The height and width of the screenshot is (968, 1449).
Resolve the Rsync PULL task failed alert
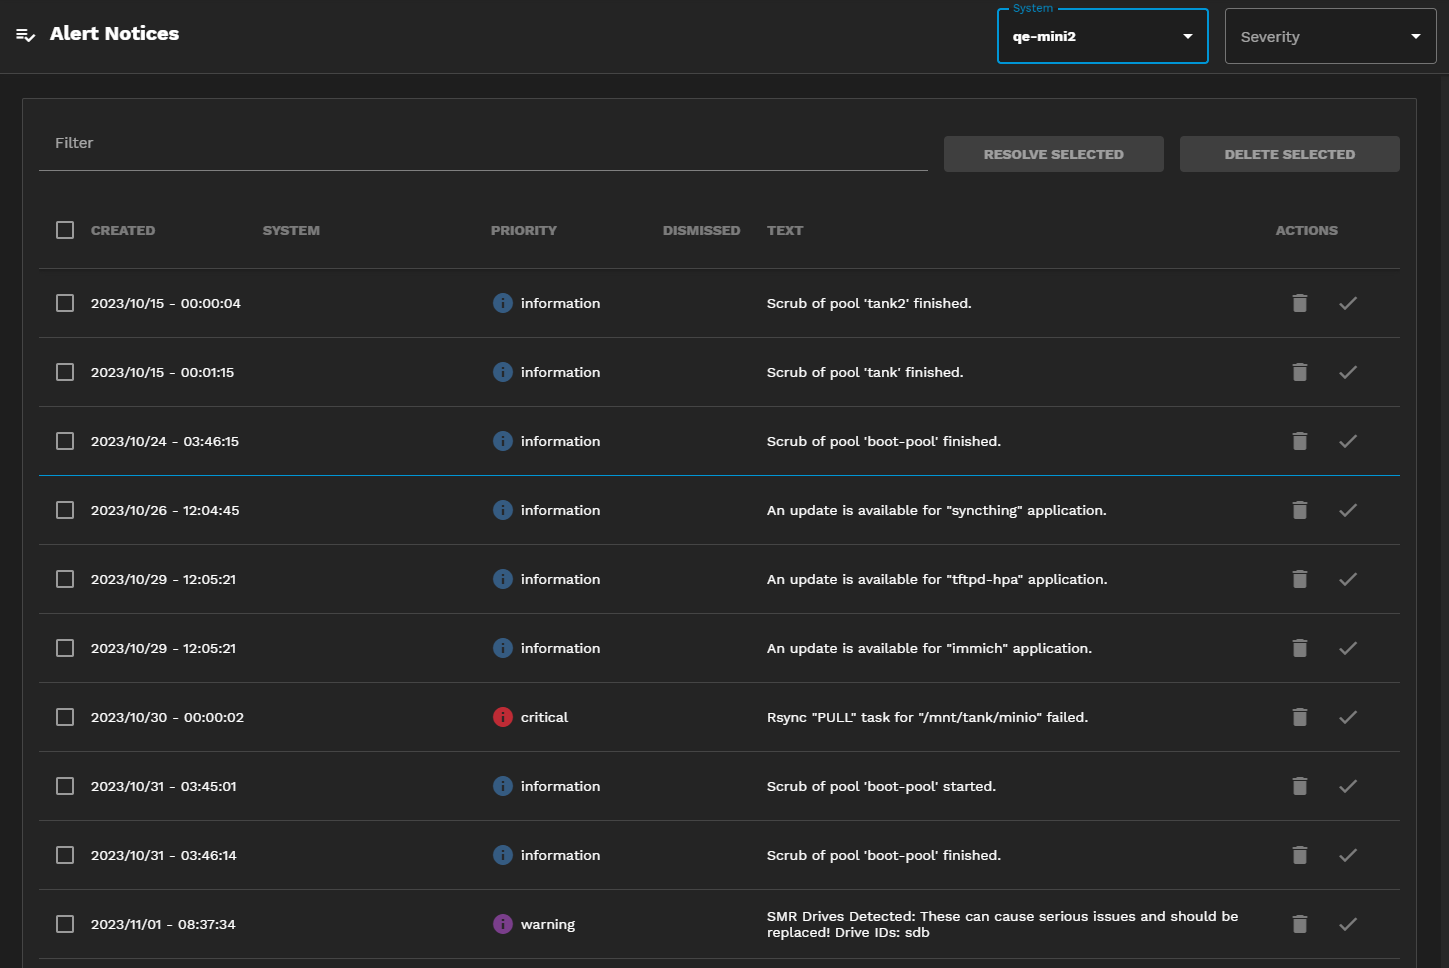point(1347,717)
